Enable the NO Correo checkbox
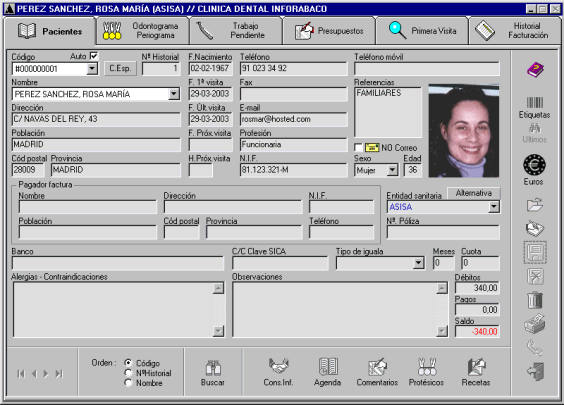564x405 pixels. 358,147
